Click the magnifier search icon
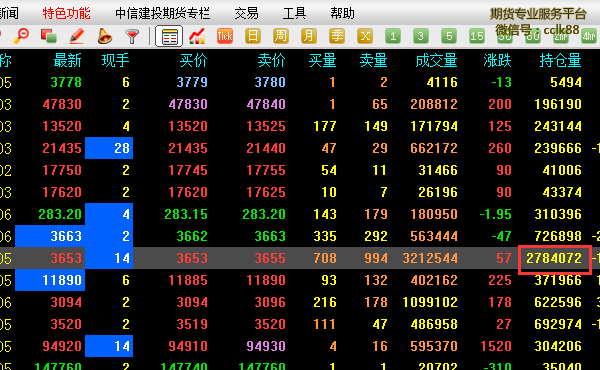 (x=21, y=36)
